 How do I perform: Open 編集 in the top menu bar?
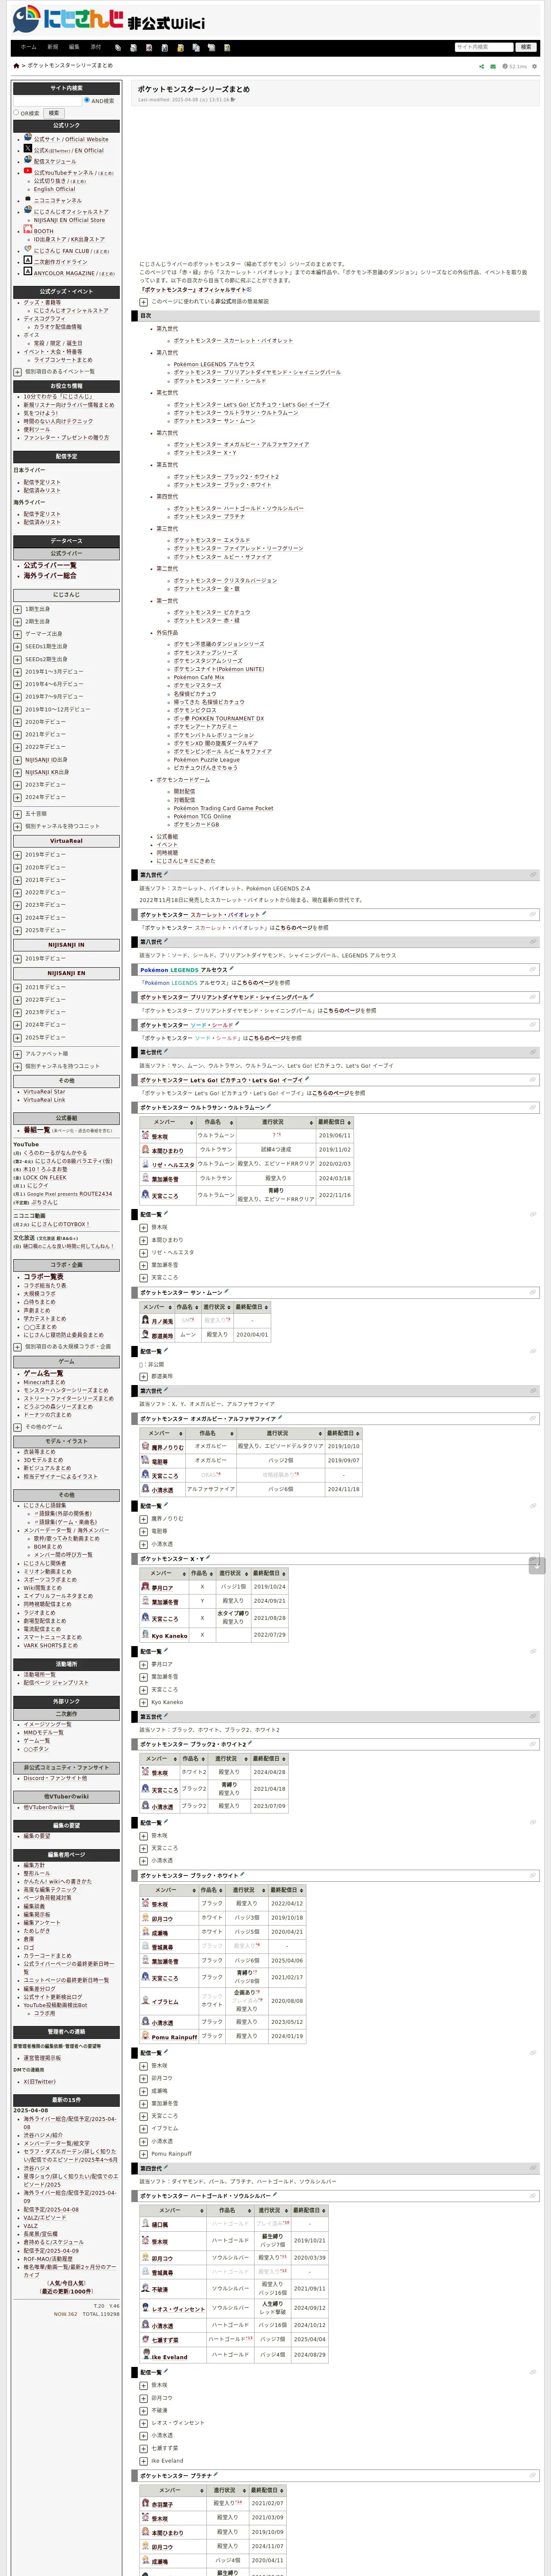pyautogui.click(x=74, y=47)
